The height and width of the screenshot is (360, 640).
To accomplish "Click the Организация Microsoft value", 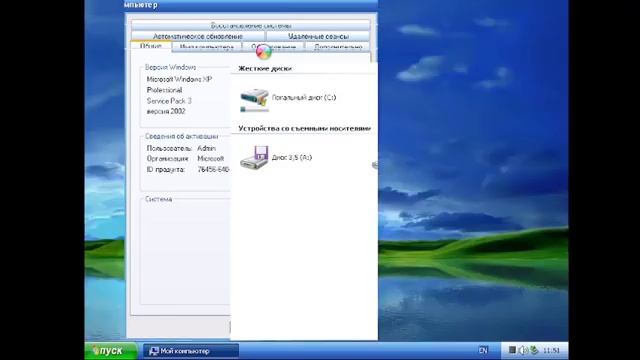I will click(x=211, y=159).
